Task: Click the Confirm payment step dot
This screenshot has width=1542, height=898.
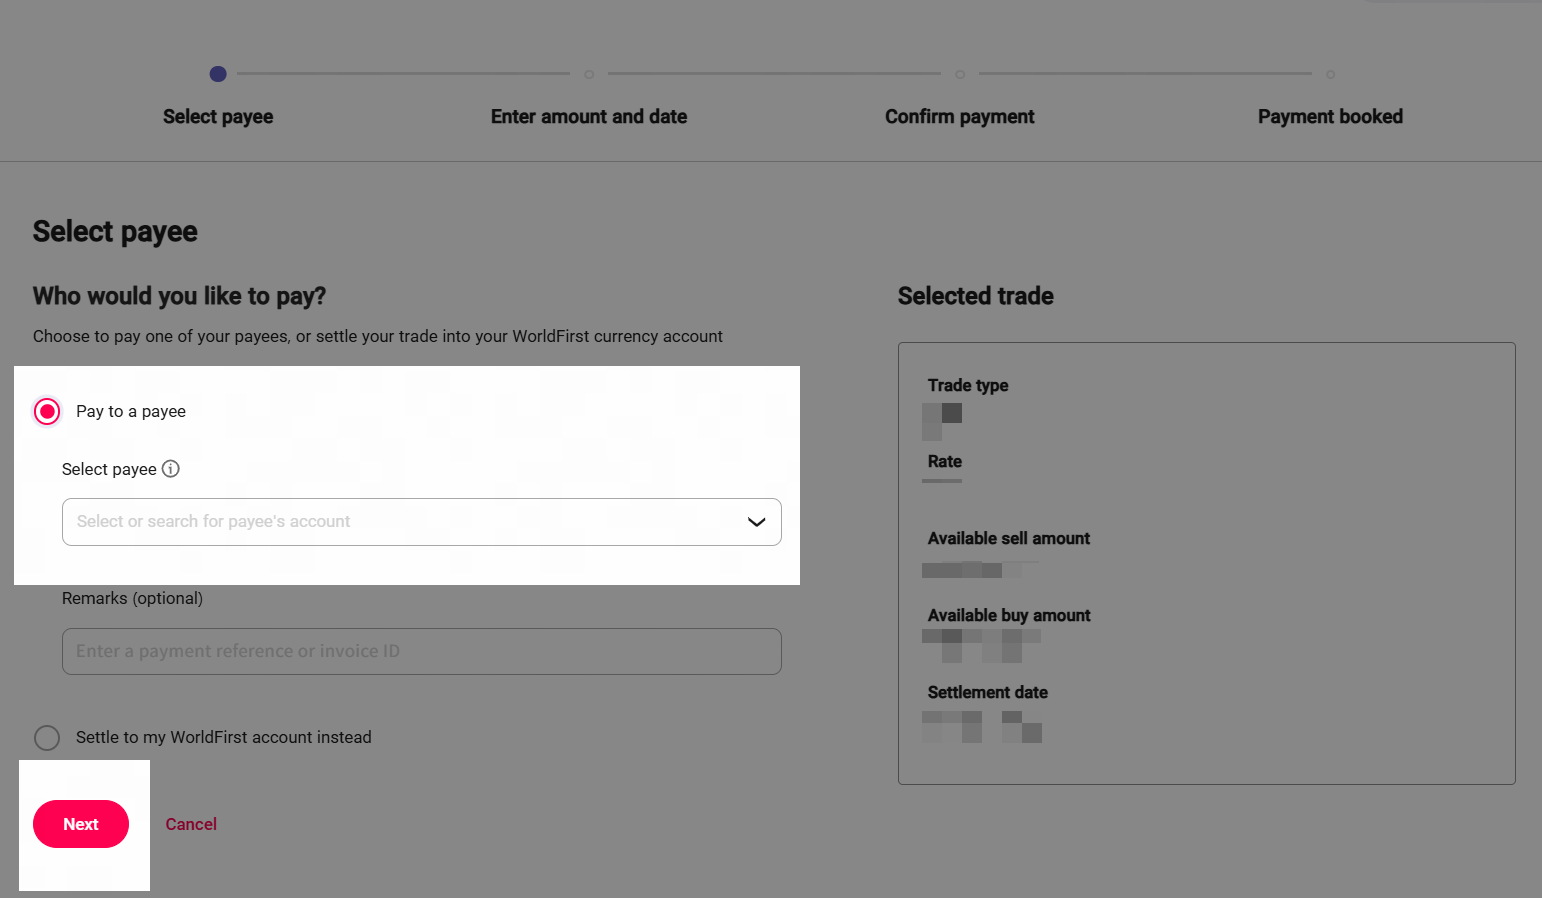Action: pyautogui.click(x=960, y=74)
